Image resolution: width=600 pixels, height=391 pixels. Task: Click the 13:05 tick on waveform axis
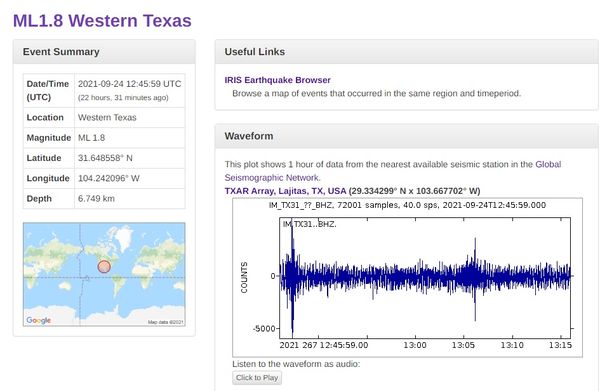click(463, 345)
